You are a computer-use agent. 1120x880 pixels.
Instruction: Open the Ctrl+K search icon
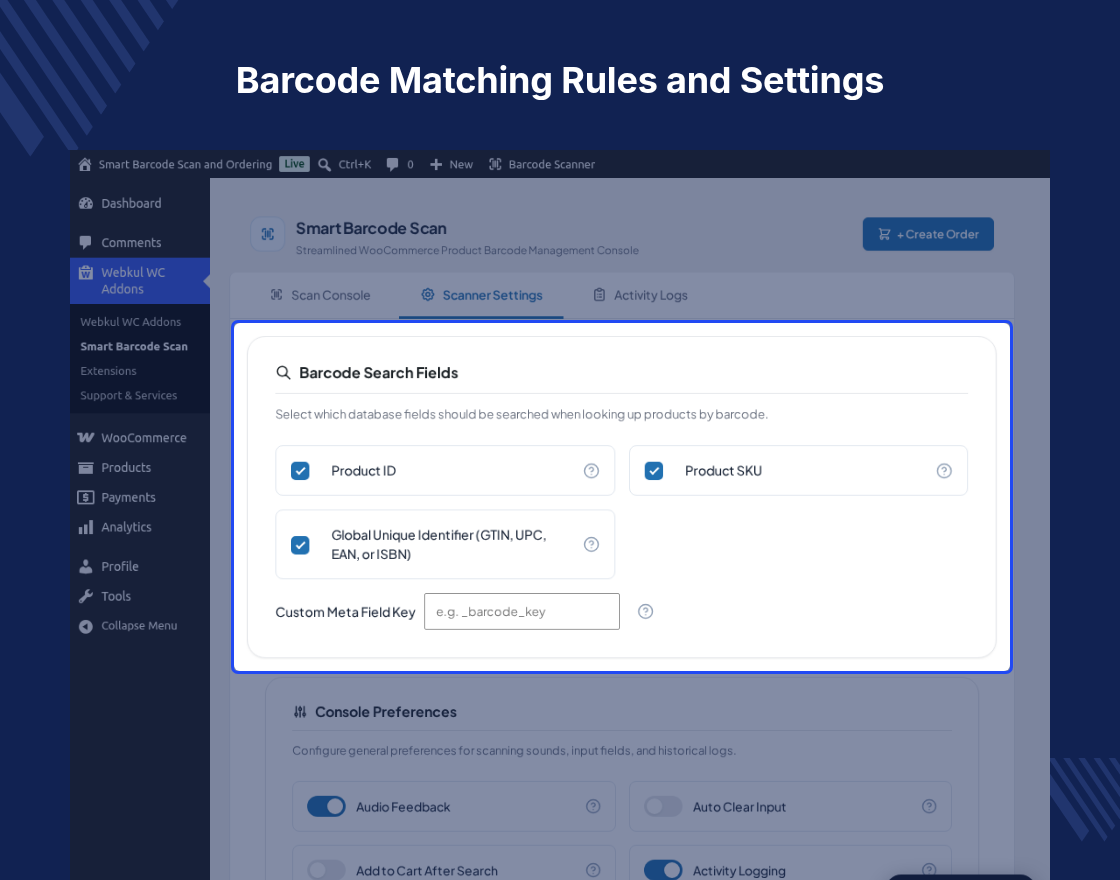[324, 165]
